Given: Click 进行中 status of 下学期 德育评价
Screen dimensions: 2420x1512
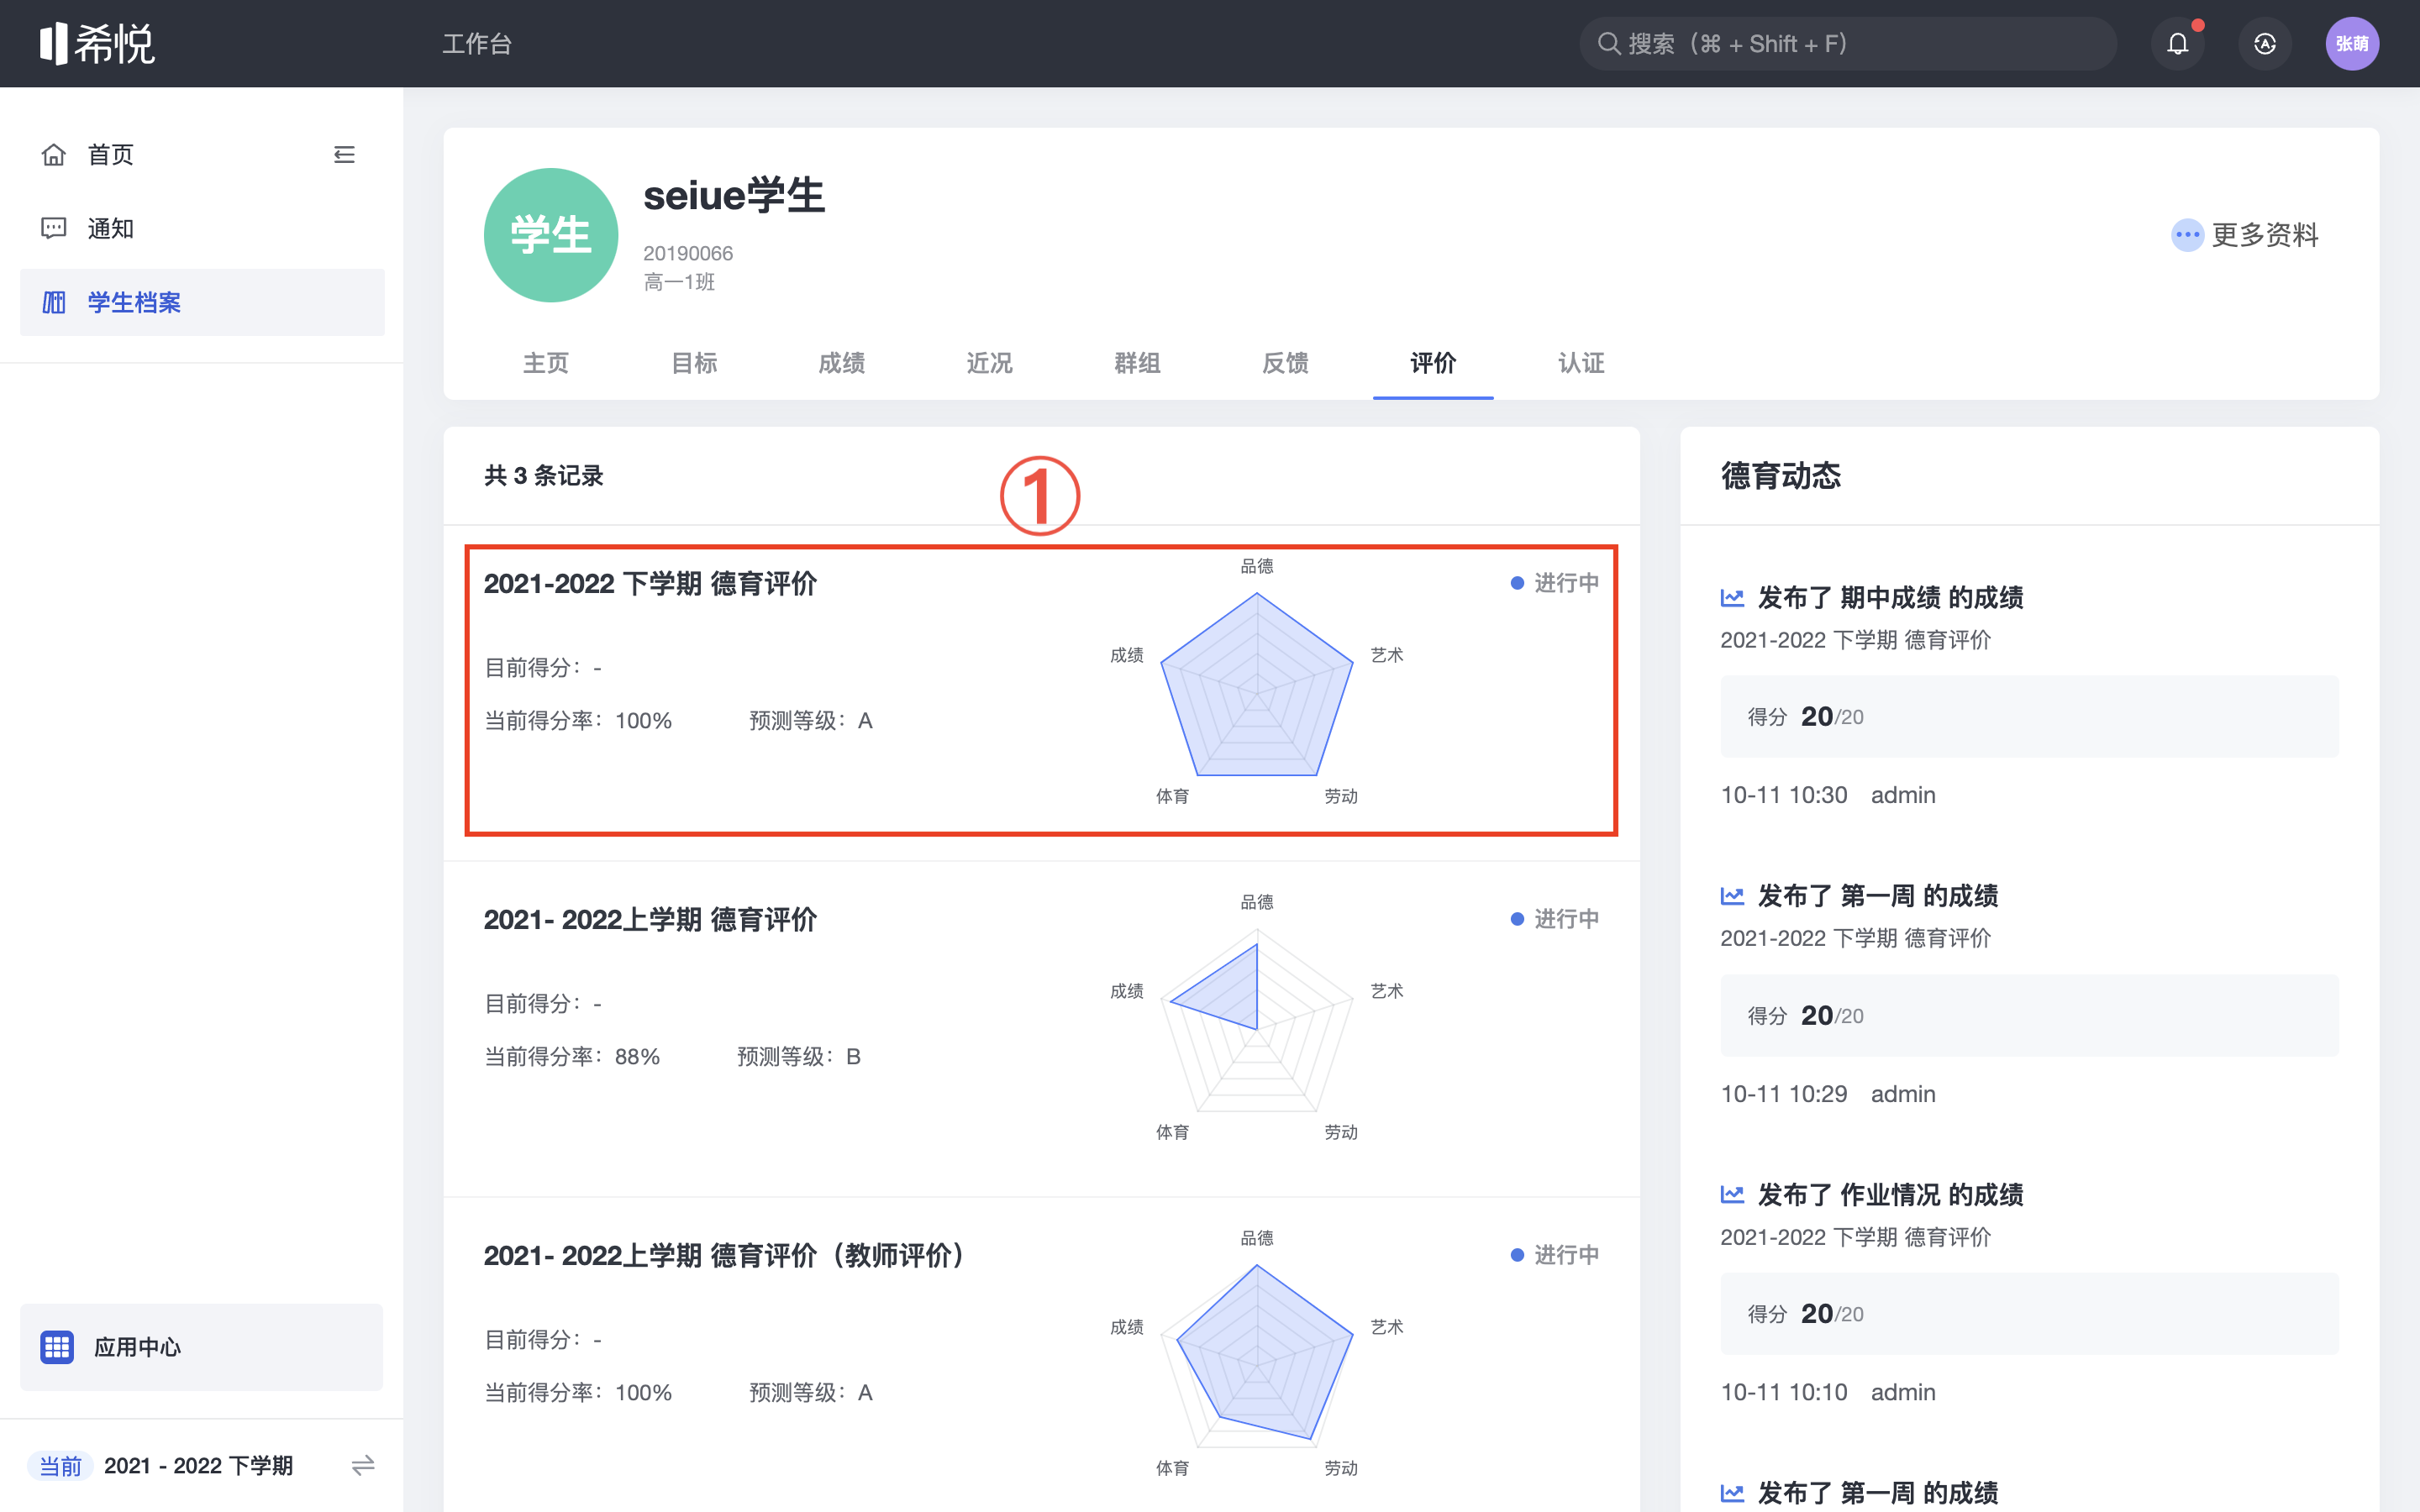Looking at the screenshot, I should (1555, 583).
